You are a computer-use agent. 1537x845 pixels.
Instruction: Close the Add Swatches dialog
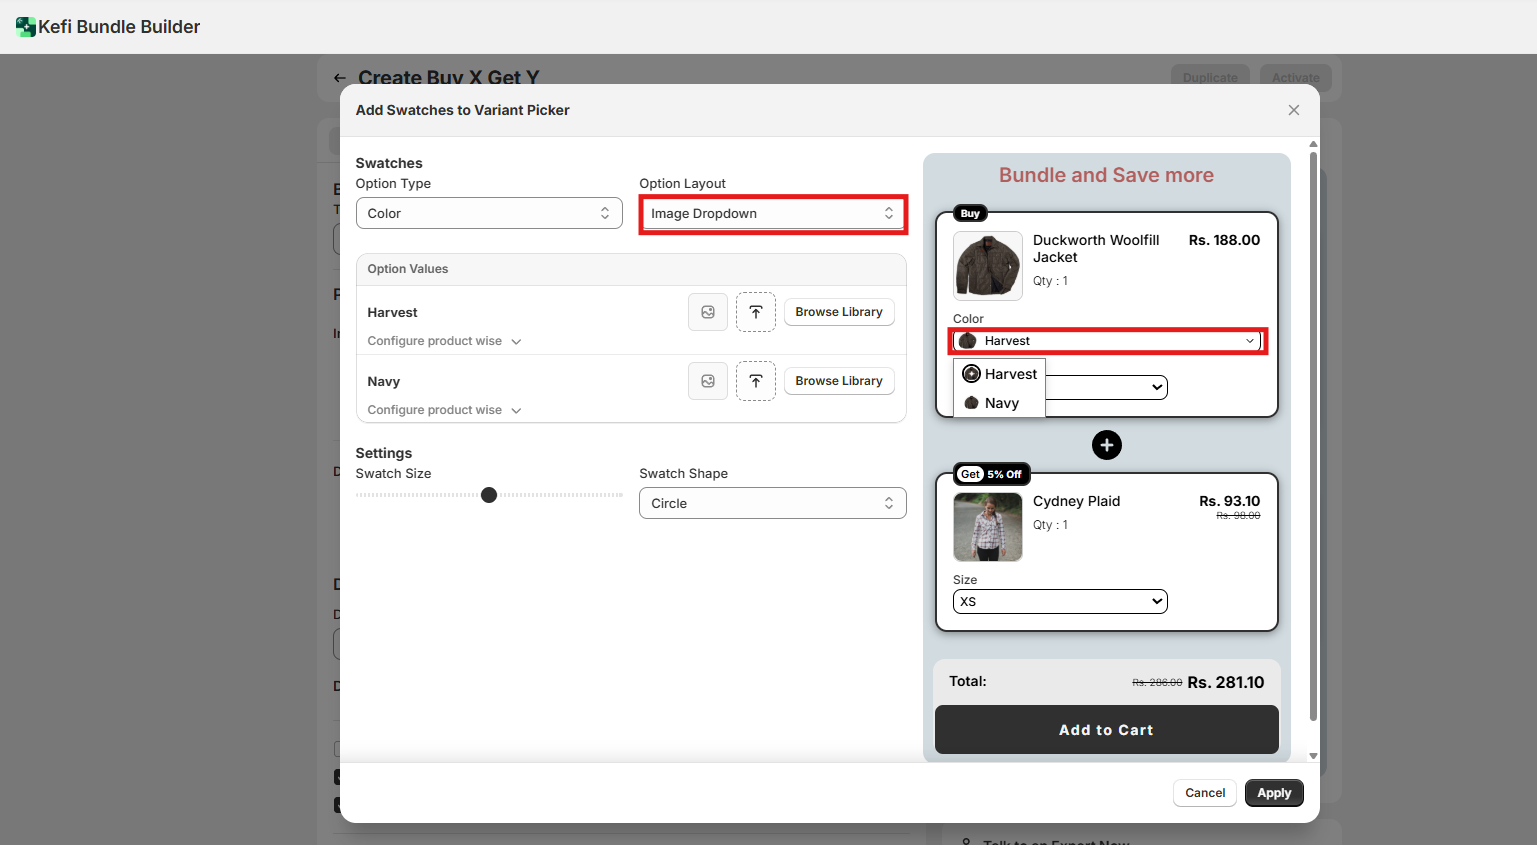pos(1294,110)
